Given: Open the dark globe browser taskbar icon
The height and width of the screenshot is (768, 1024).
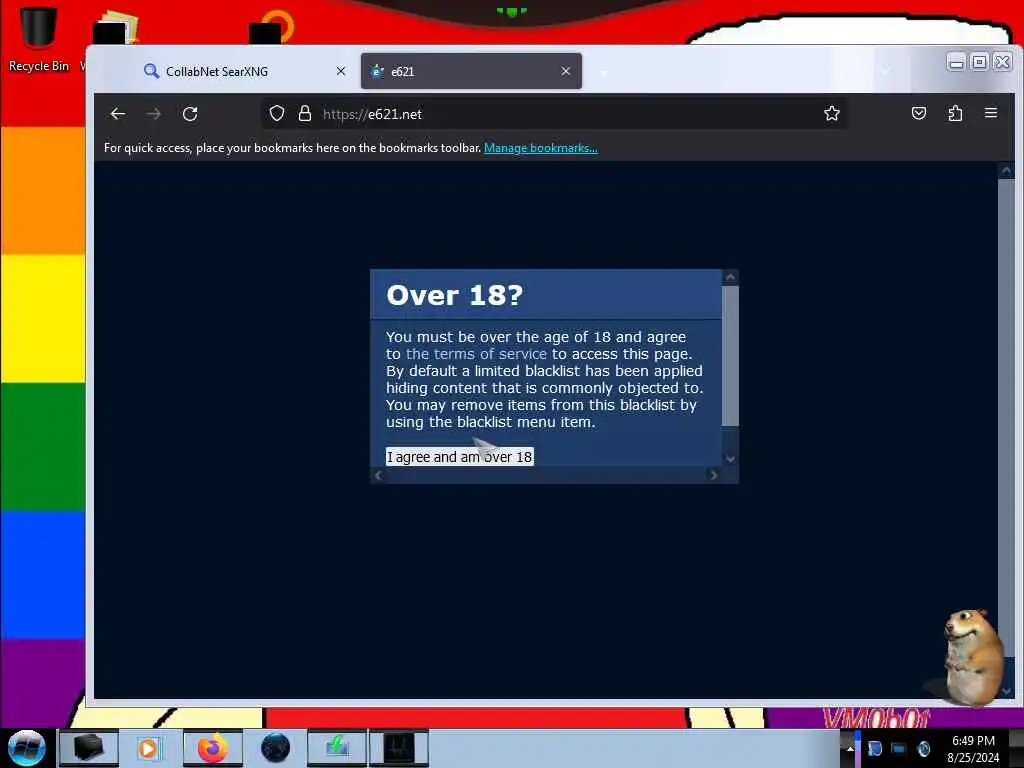Looking at the screenshot, I should point(275,748).
